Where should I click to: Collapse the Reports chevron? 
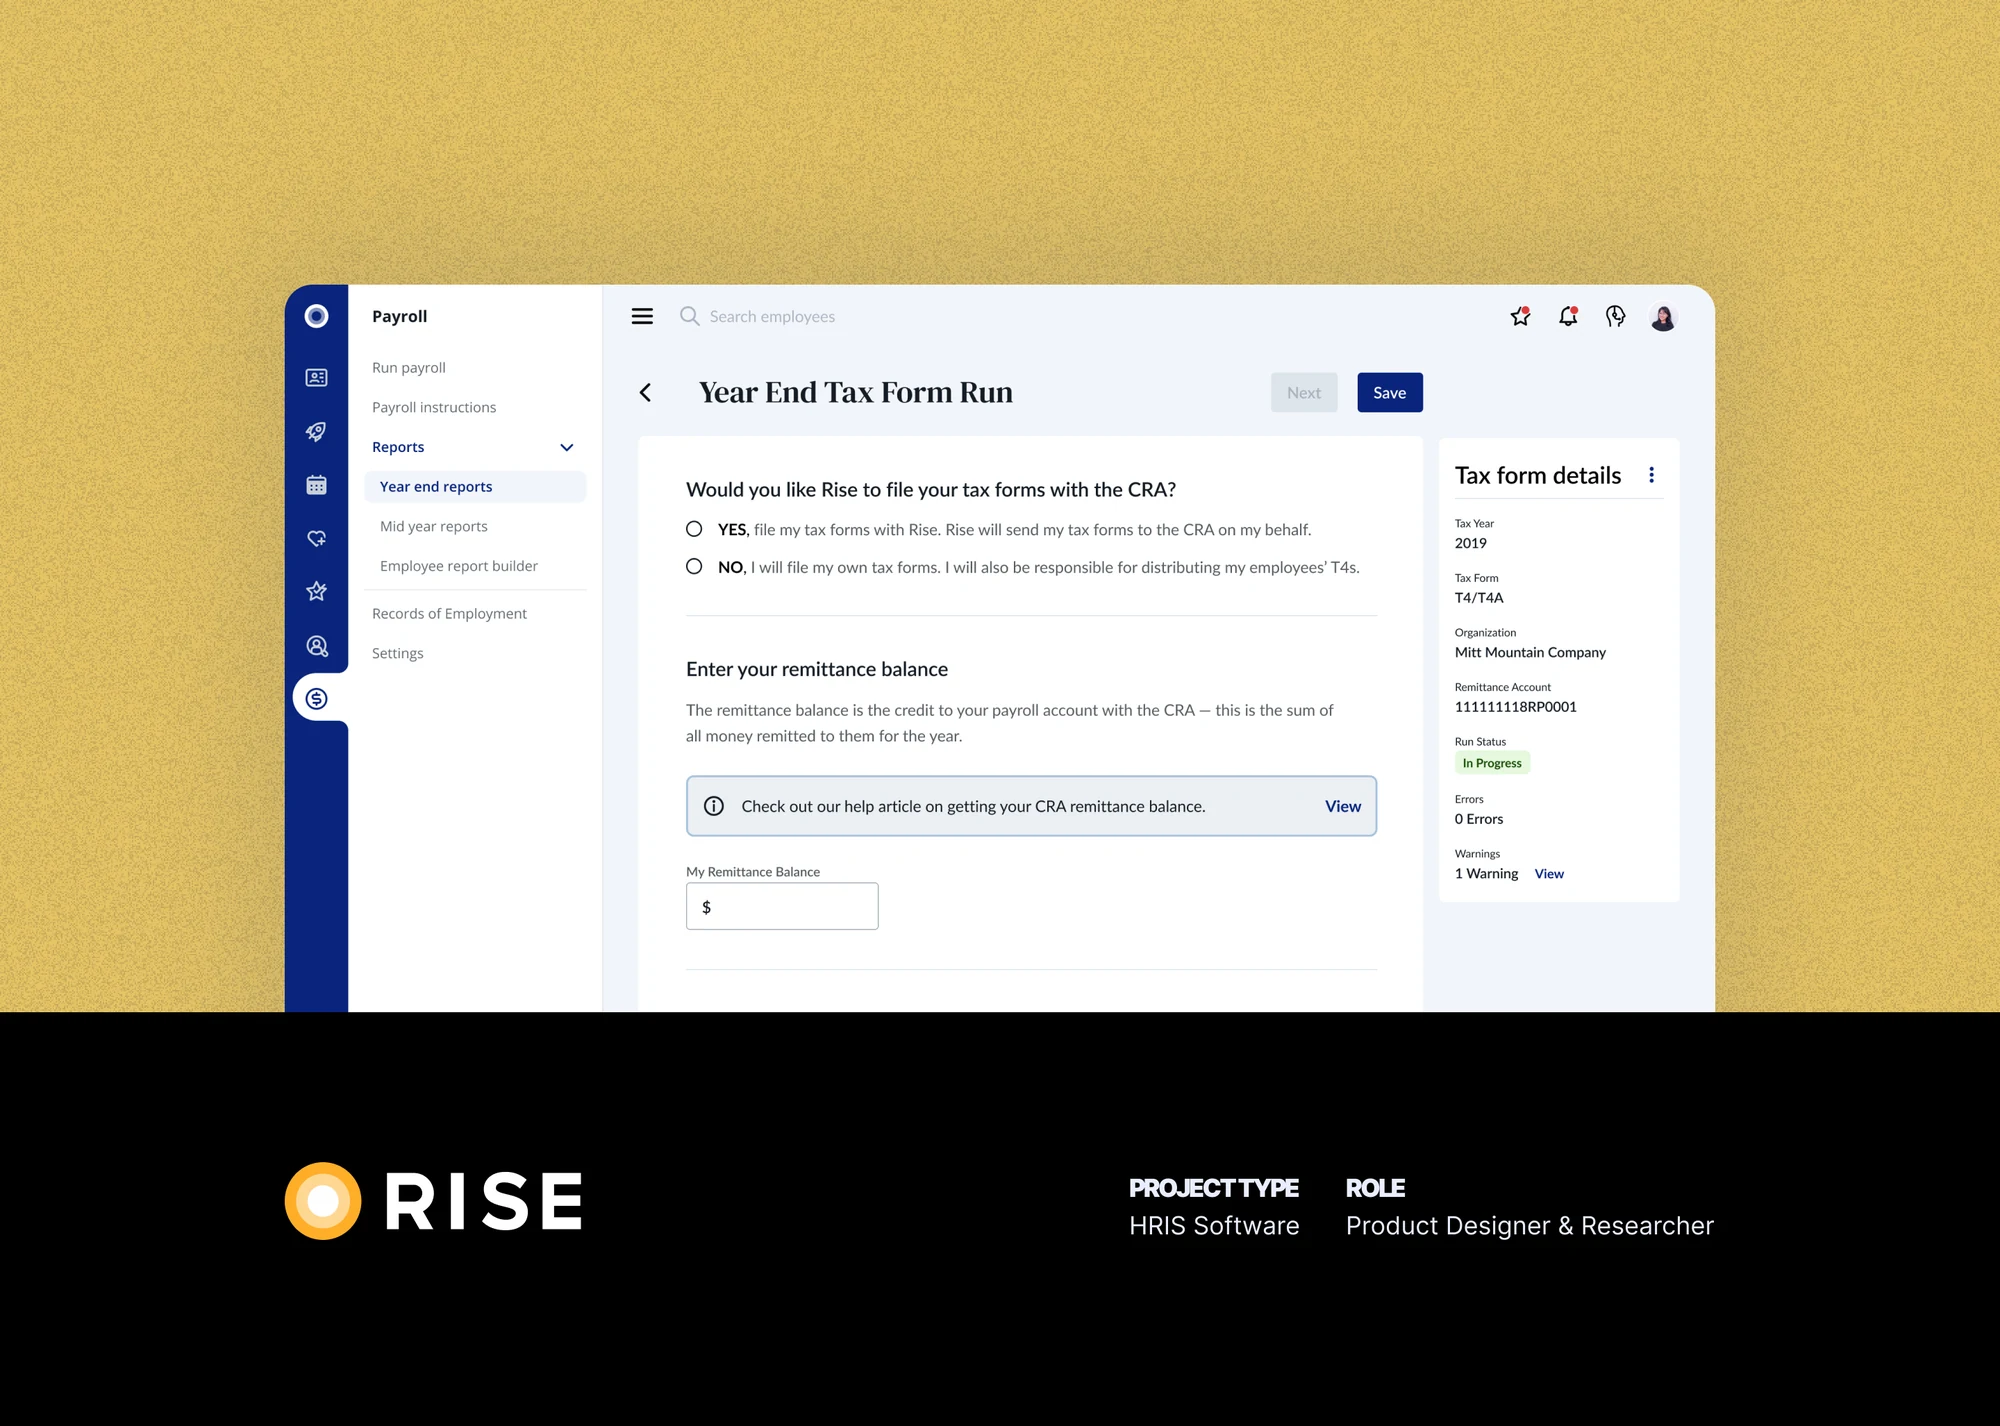tap(566, 447)
